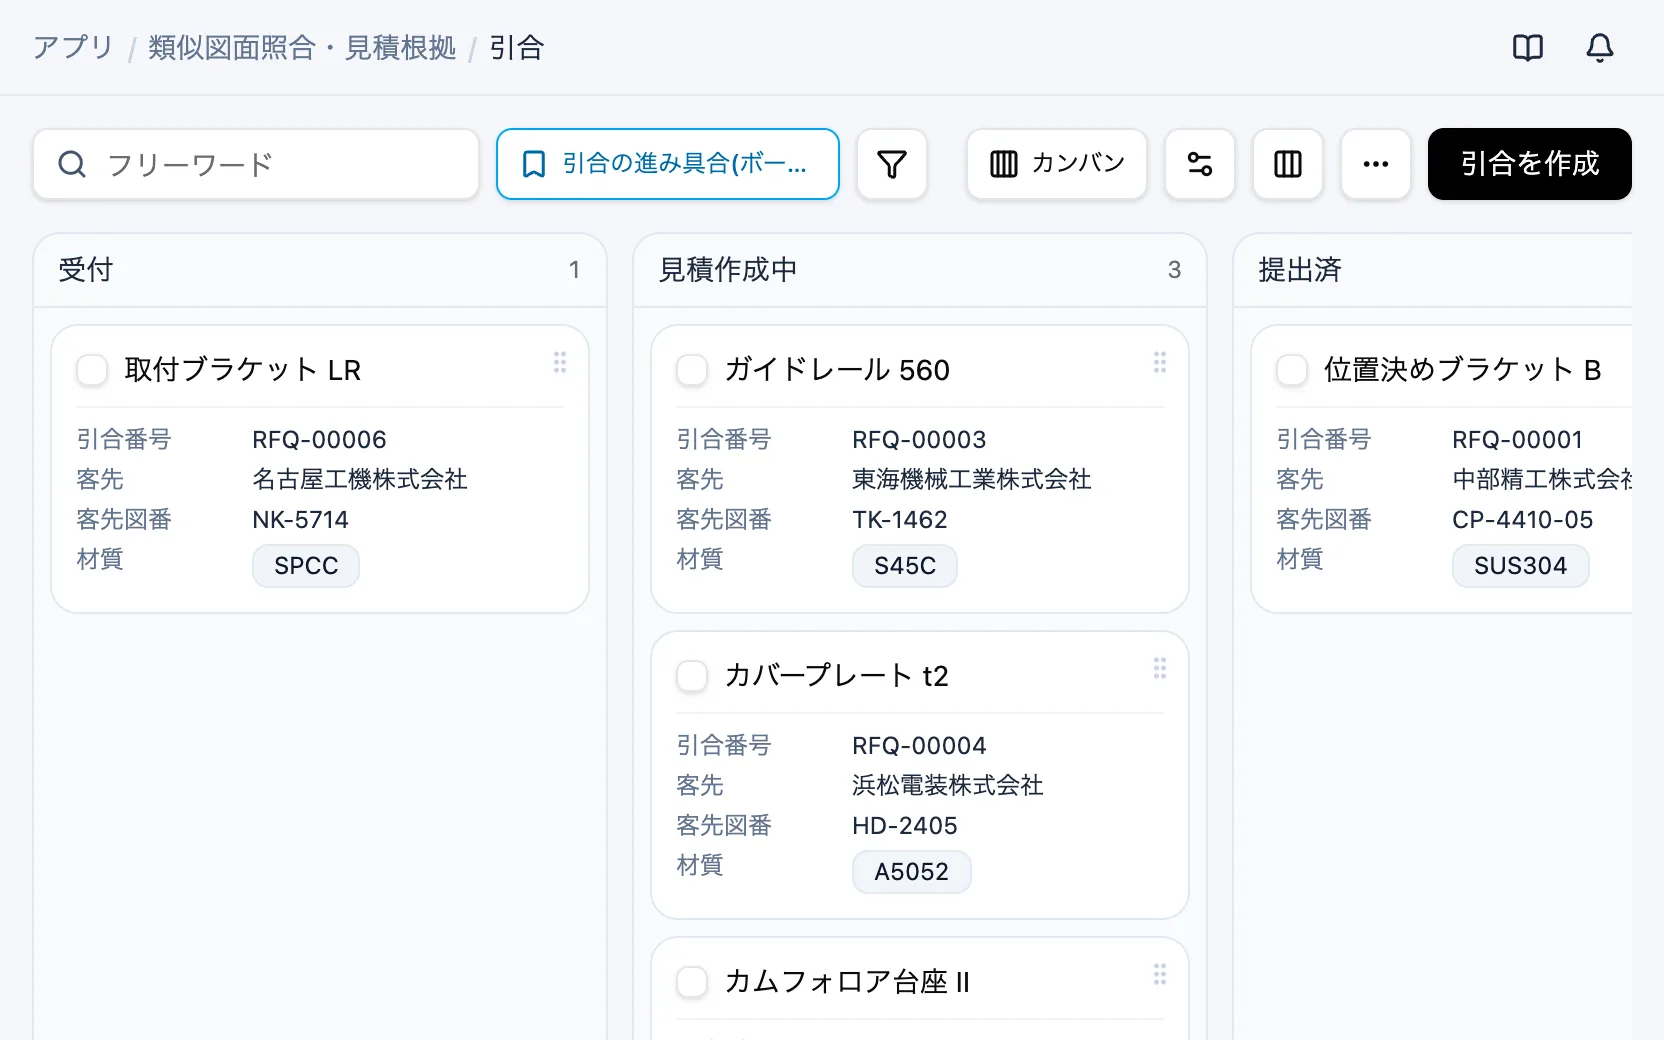Screen dimensions: 1664x1040
Task: Click customer 浜松電装株式会社
Action: click(948, 786)
